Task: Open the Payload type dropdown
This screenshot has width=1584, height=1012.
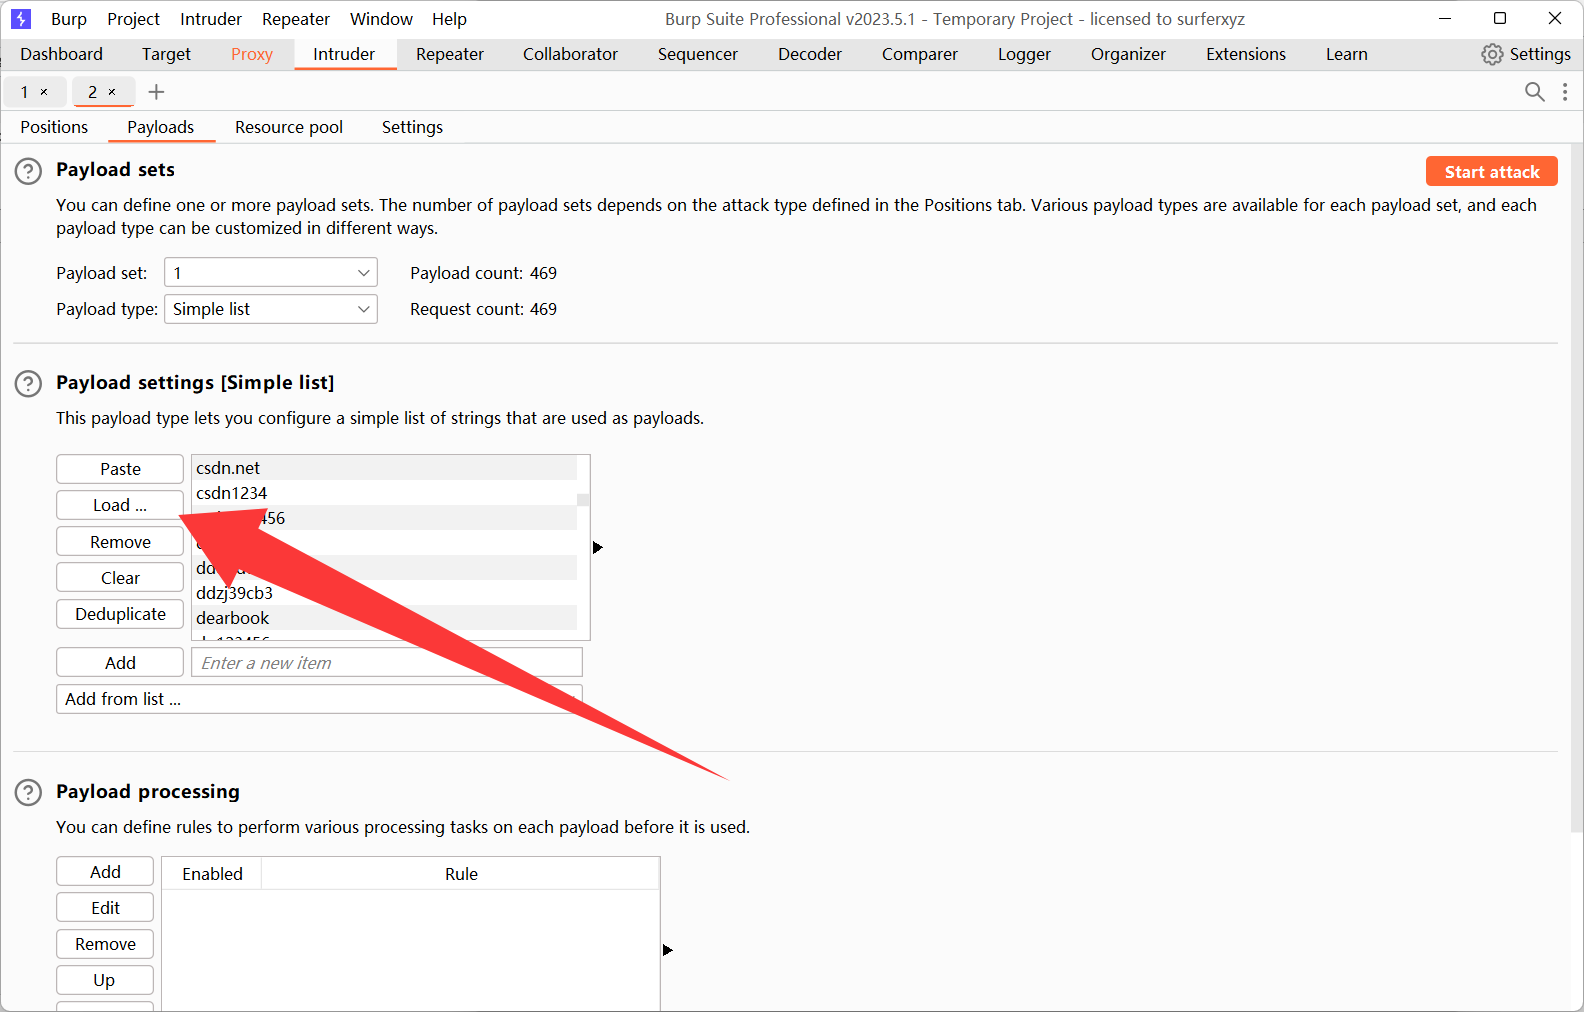Action: pos(271,309)
